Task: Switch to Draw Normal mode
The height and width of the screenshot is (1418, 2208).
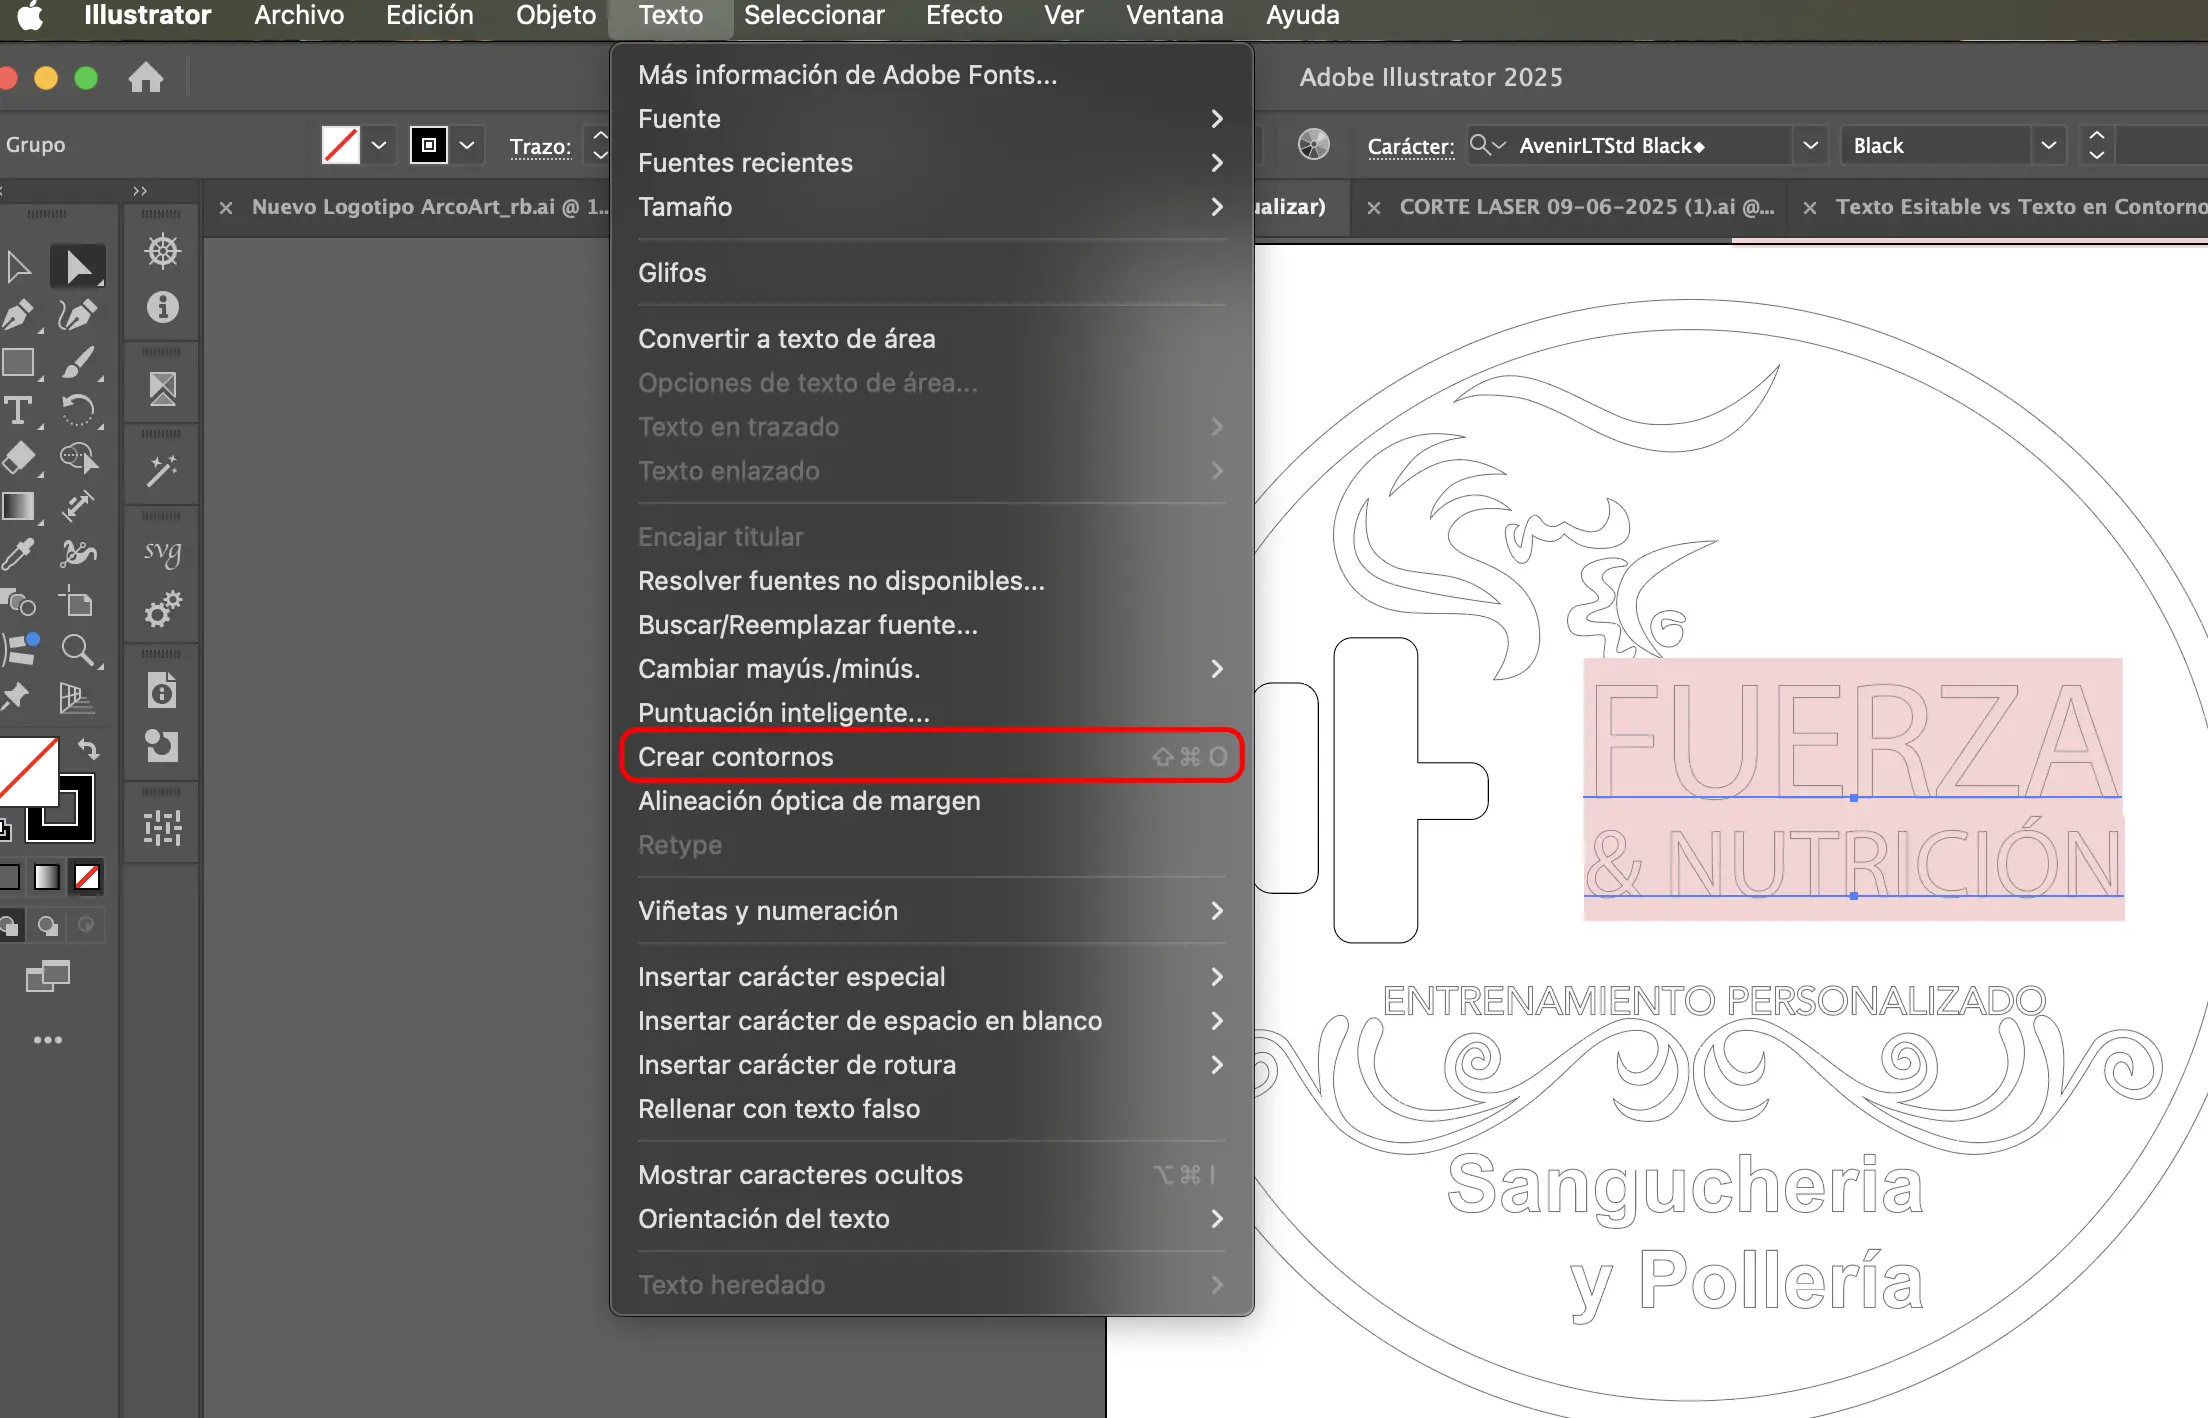Action: click(x=10, y=926)
